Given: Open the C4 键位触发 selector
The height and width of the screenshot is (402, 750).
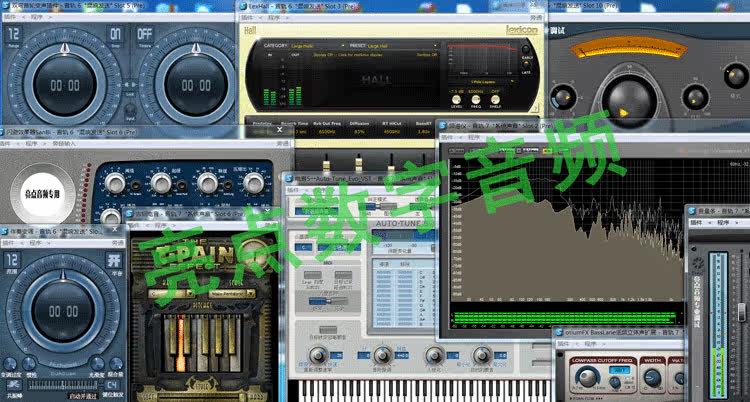Looking at the screenshot, I should point(113,385).
